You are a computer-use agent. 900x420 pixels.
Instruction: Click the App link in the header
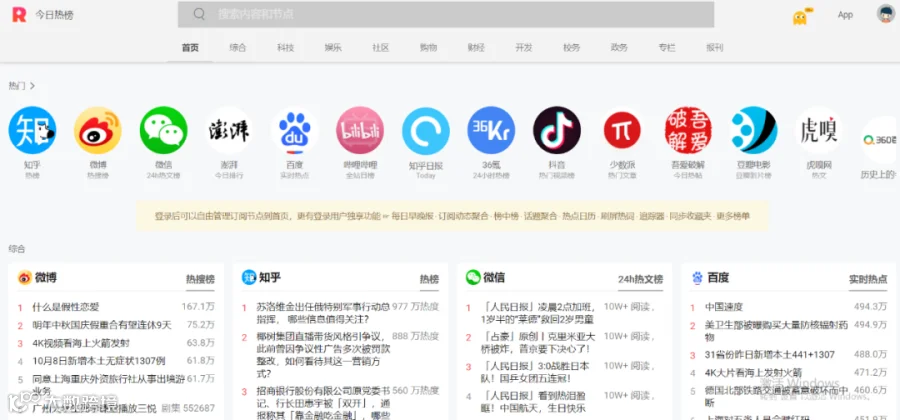click(845, 15)
